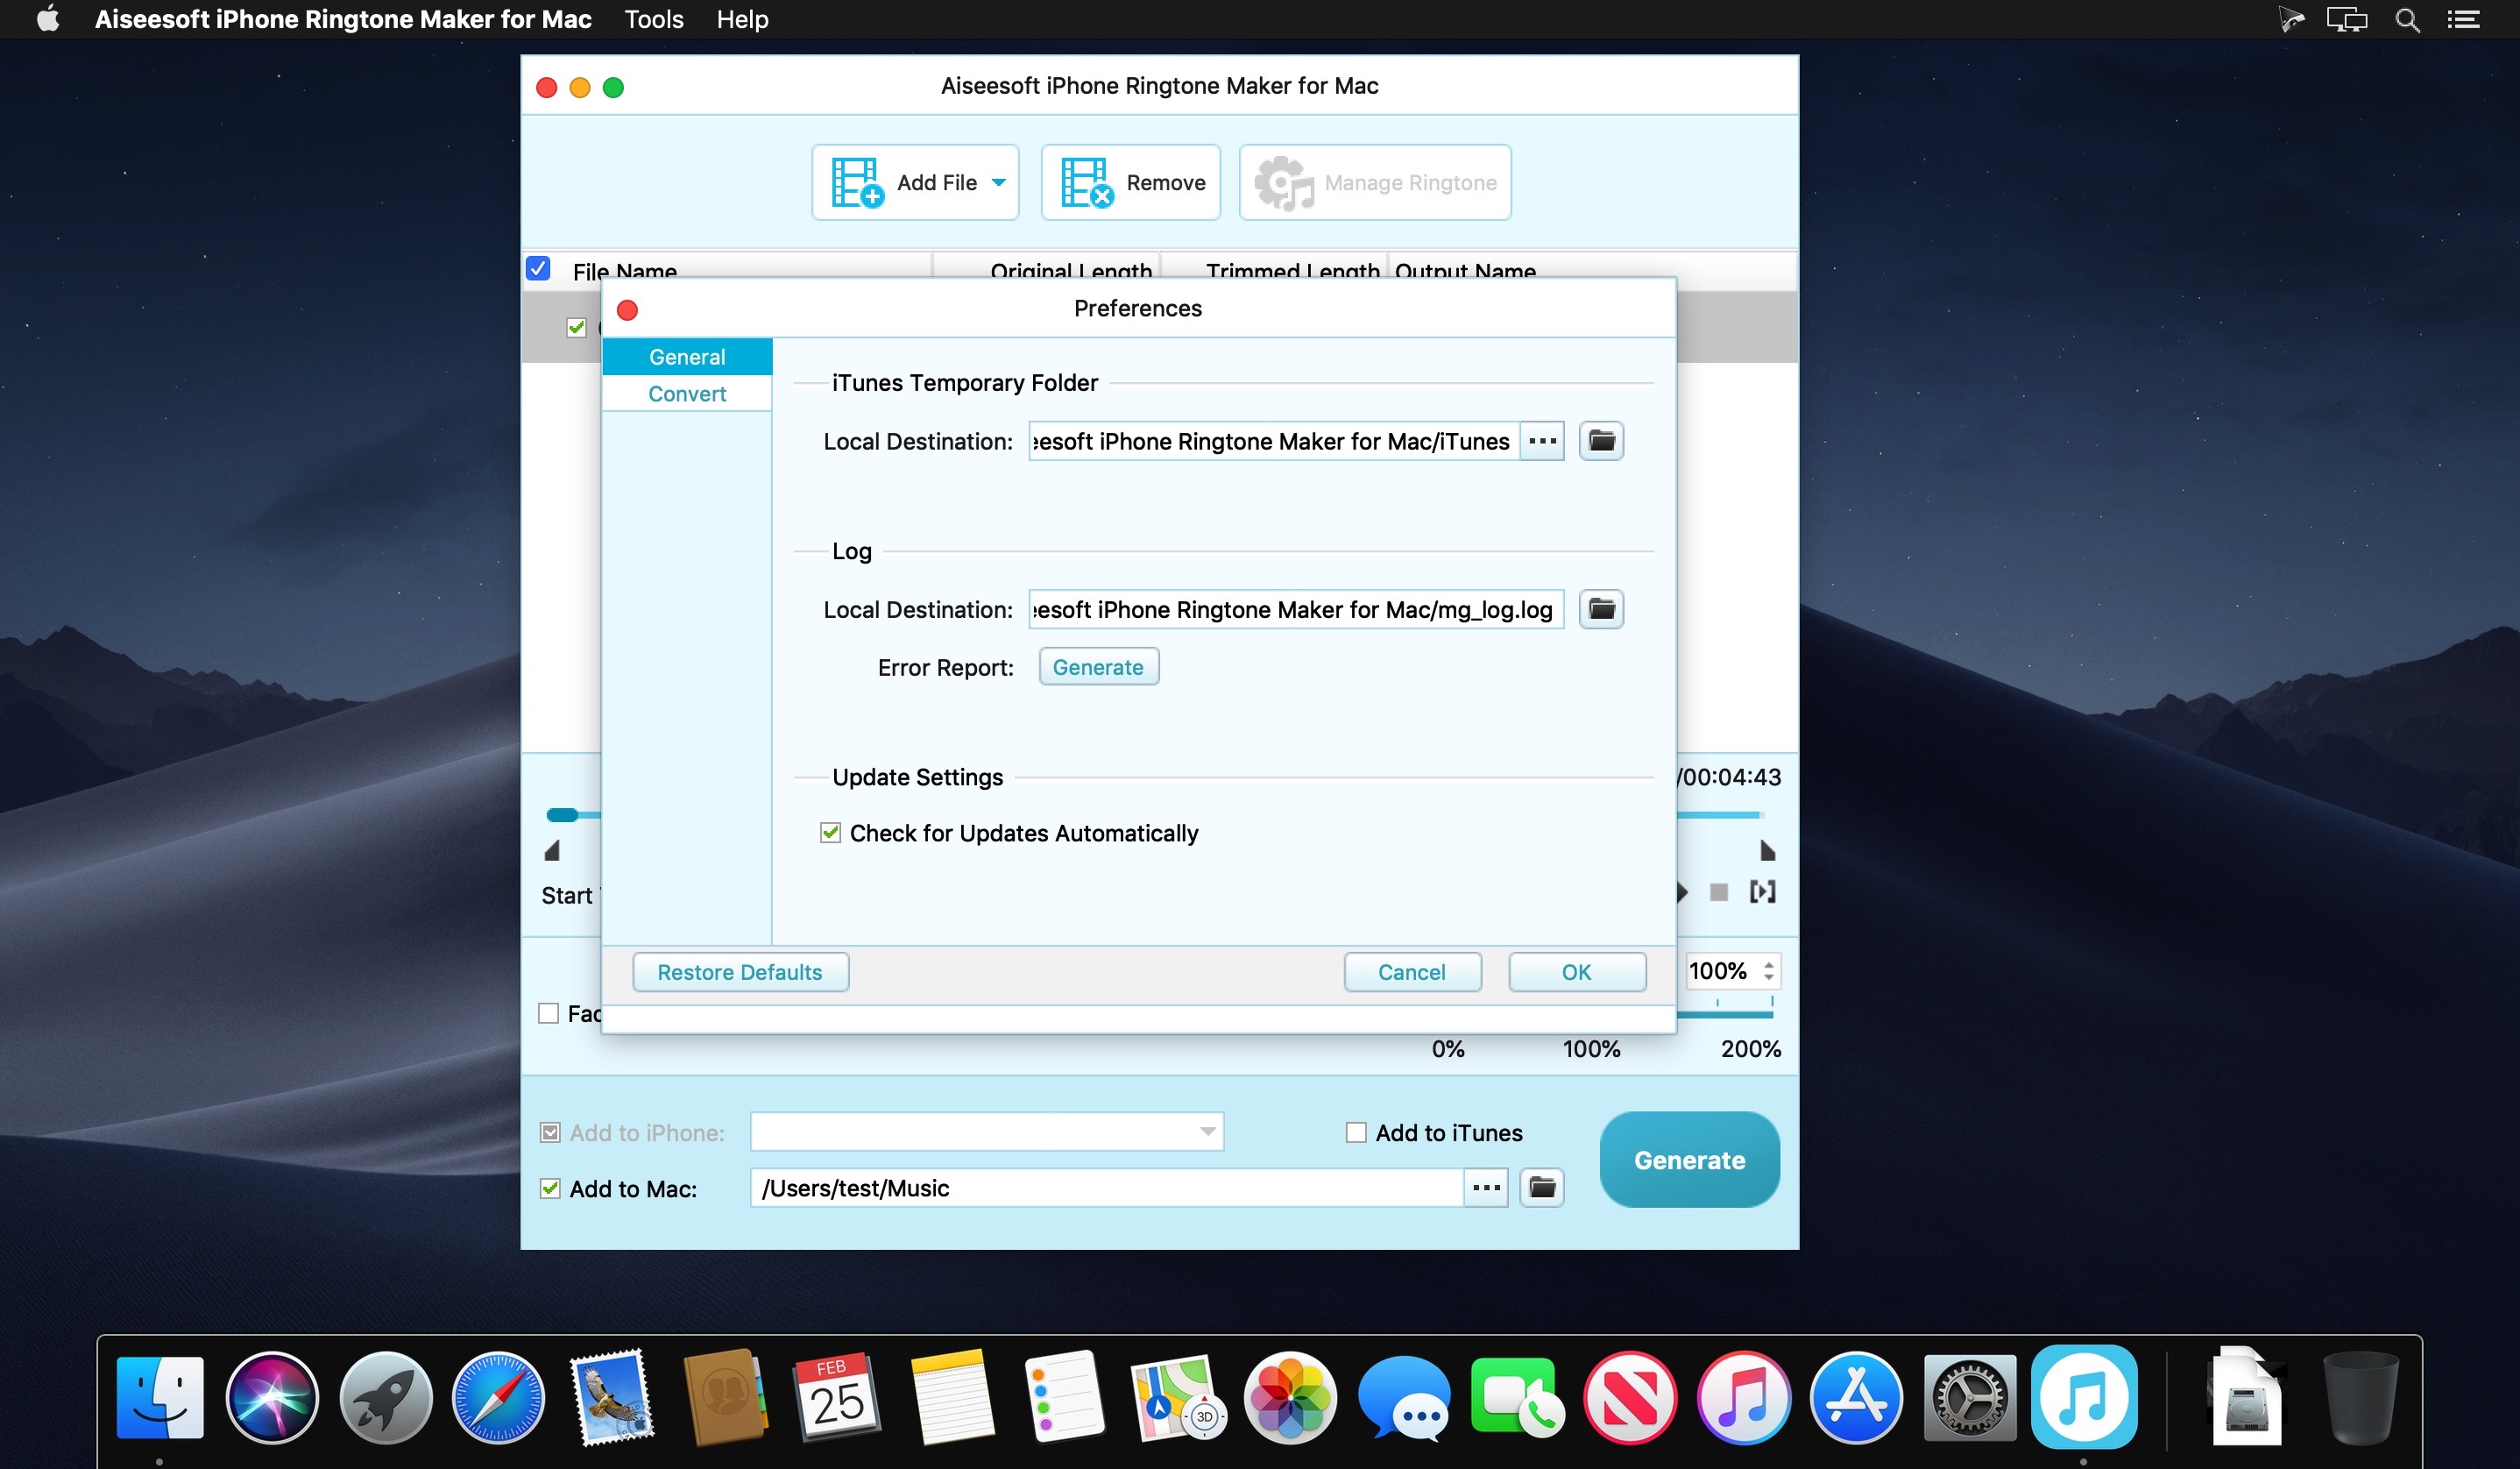Click the play-segment bracket icon
Screen dimensions: 2520x1469
pyautogui.click(x=1762, y=891)
